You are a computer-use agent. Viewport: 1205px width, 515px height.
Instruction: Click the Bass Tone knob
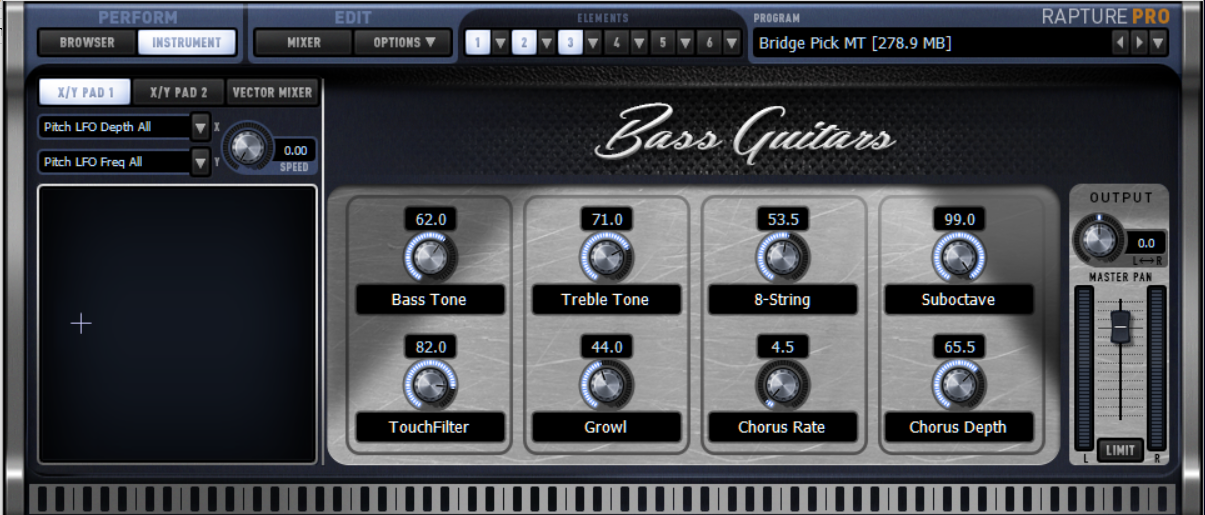coord(429,258)
